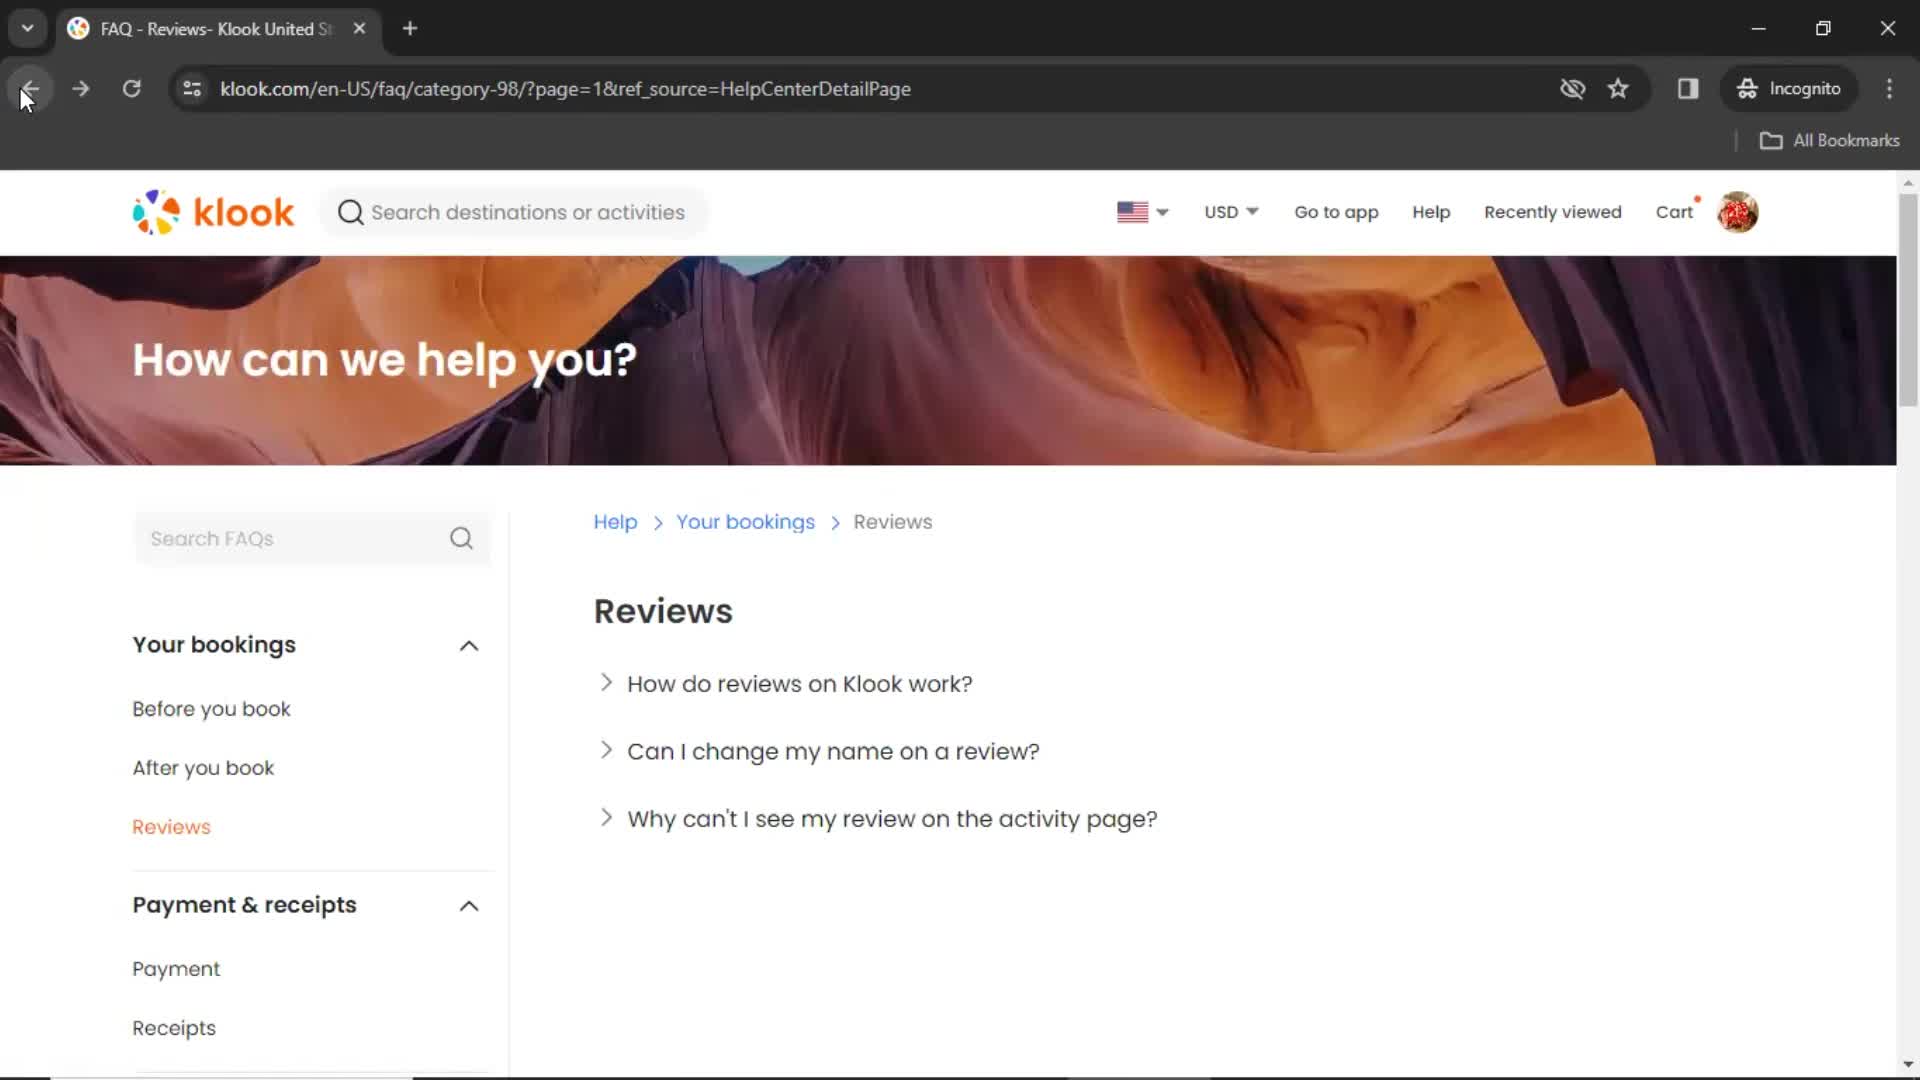Click the back navigation arrow icon
This screenshot has height=1080, width=1920.
point(30,88)
